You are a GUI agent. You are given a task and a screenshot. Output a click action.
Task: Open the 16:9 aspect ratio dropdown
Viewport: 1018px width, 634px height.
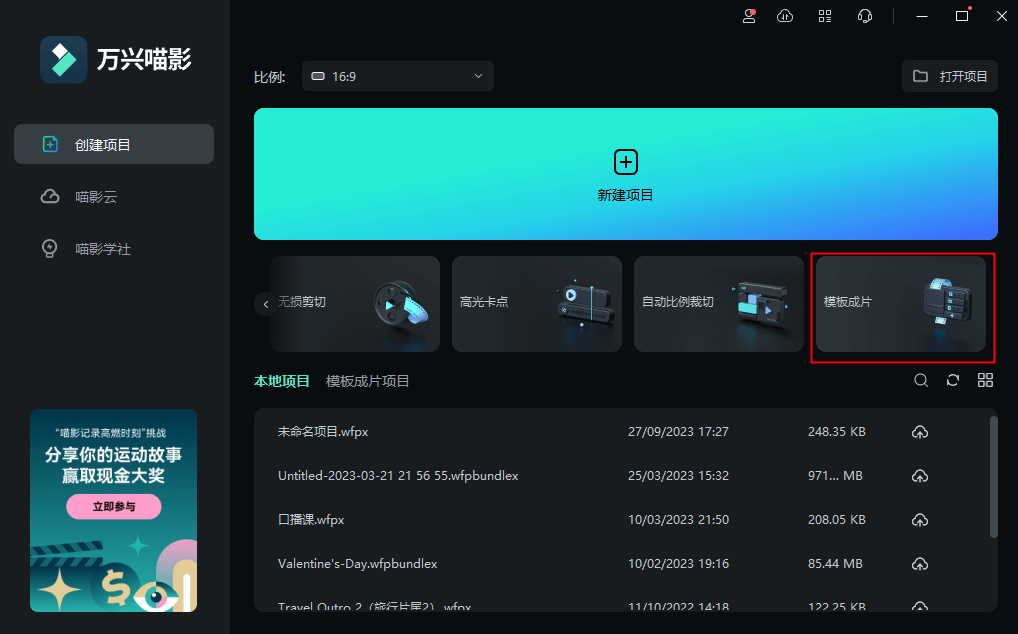click(397, 76)
